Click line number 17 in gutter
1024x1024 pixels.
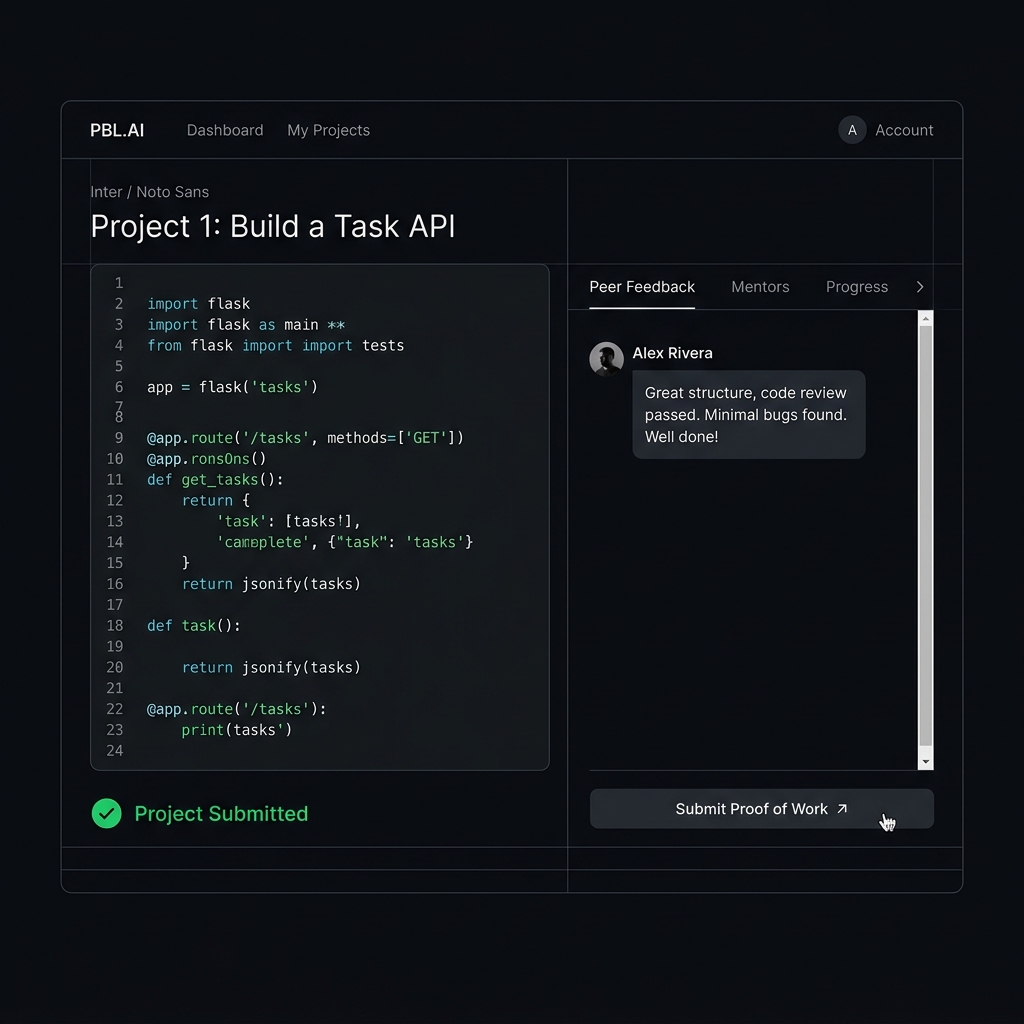click(x=115, y=605)
